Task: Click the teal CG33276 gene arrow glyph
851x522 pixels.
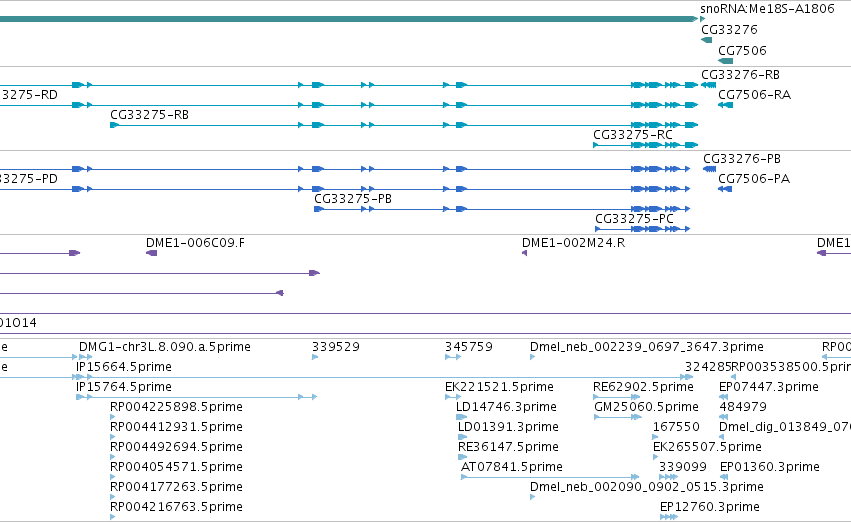Action: (706, 40)
